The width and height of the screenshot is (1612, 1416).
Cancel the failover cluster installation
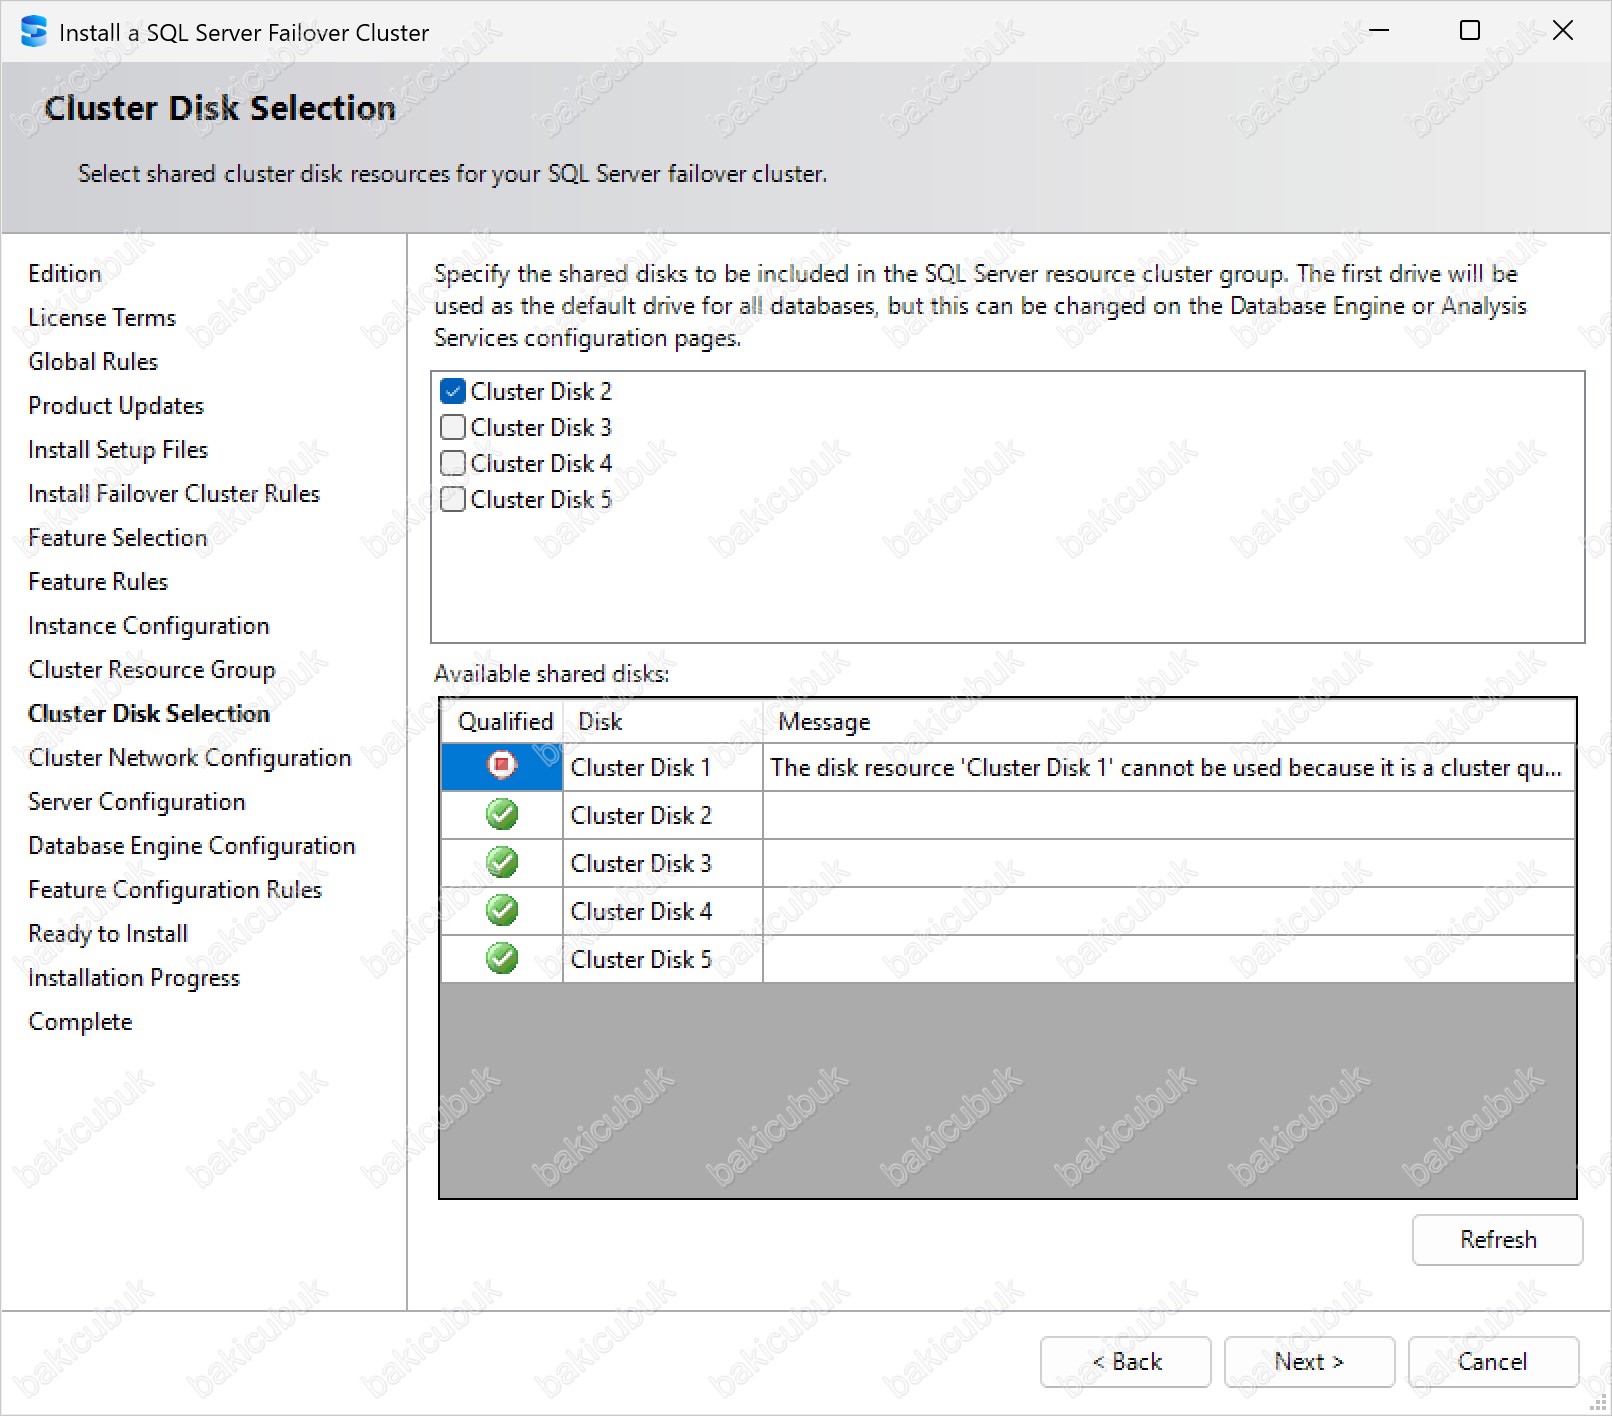[1492, 1361]
